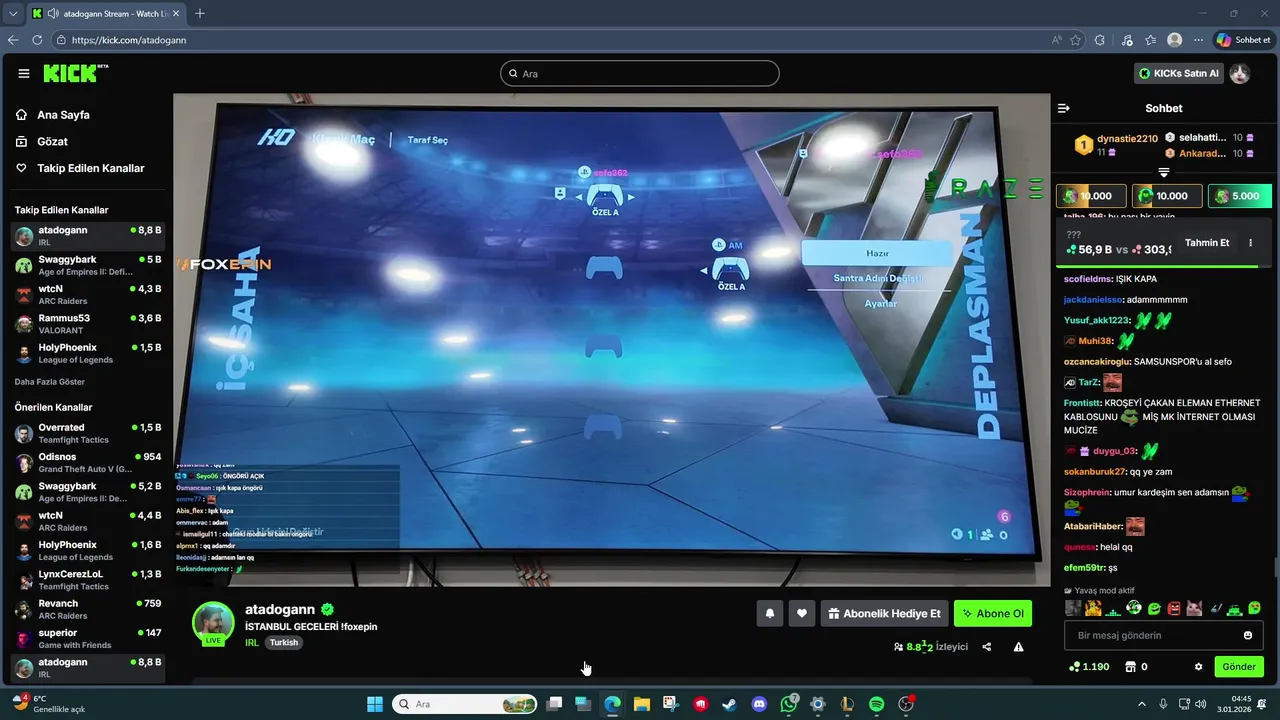Open HolyPhoenix League of Legends followed channel
This screenshot has height=720, width=1280.
[x=87, y=353]
